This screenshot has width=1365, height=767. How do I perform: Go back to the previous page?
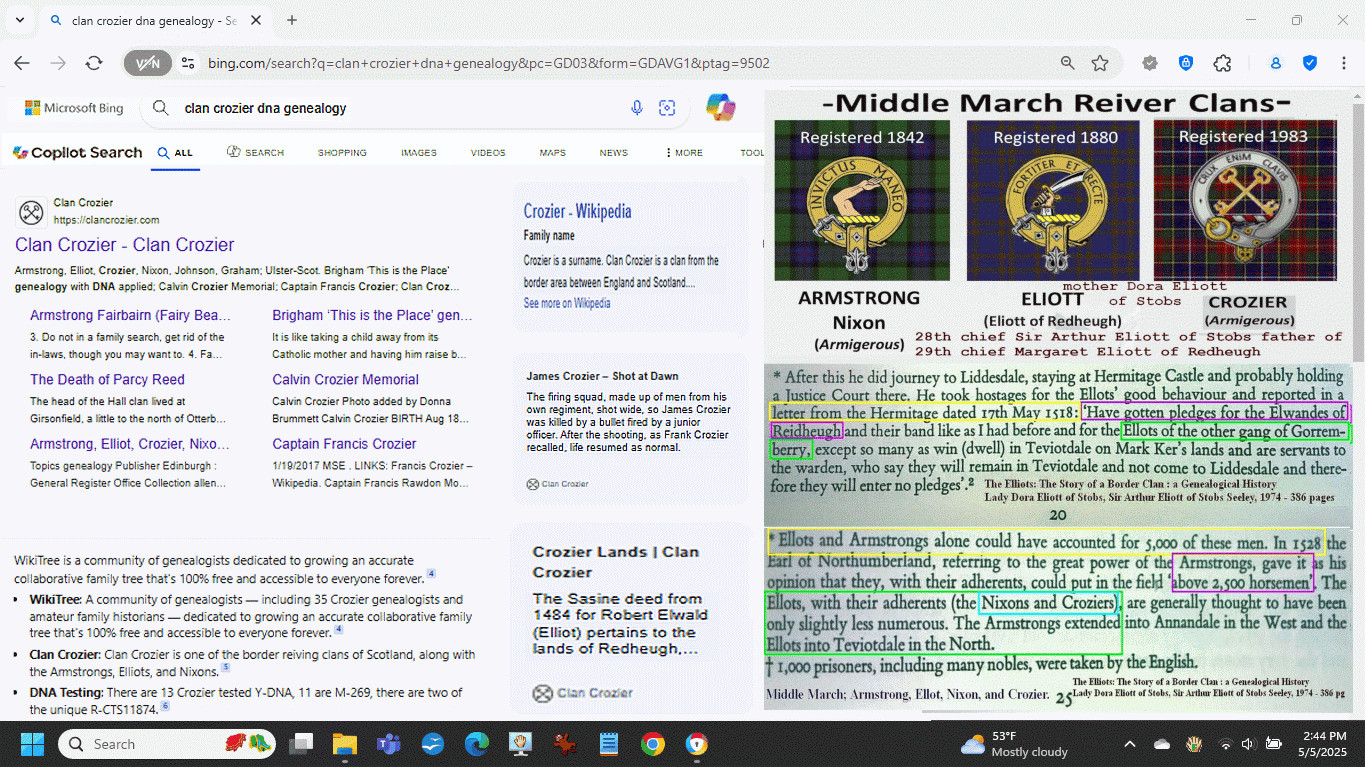tap(22, 63)
